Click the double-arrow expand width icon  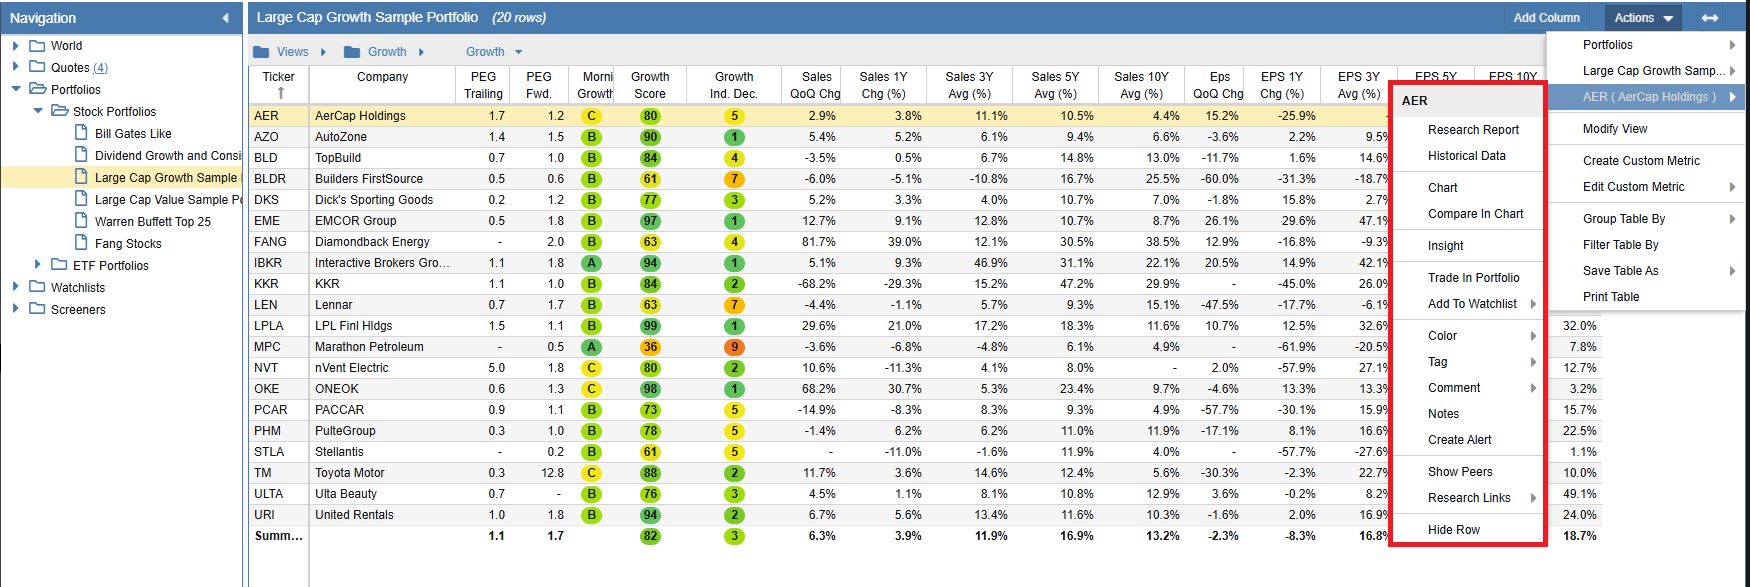[x=1710, y=18]
